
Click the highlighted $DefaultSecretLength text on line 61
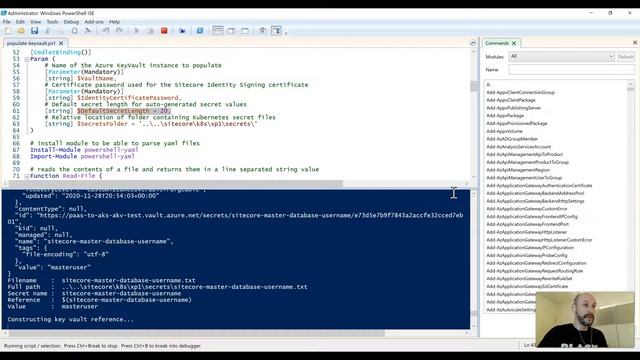point(123,111)
